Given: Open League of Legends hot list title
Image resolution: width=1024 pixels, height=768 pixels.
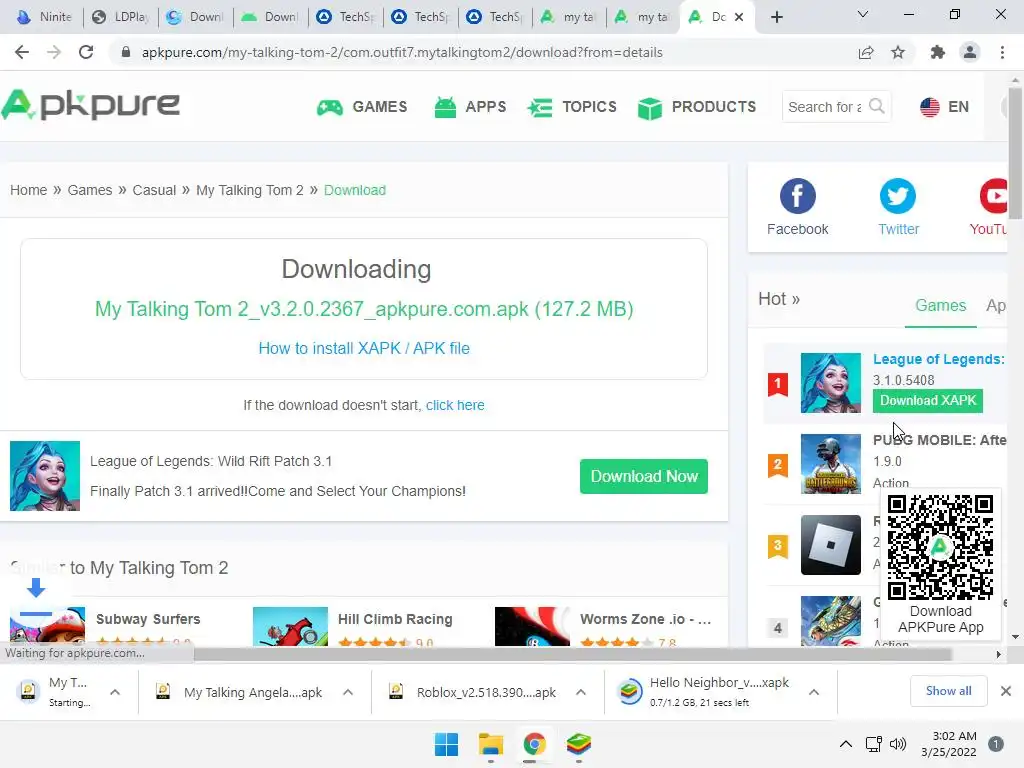Looking at the screenshot, I should (939, 359).
